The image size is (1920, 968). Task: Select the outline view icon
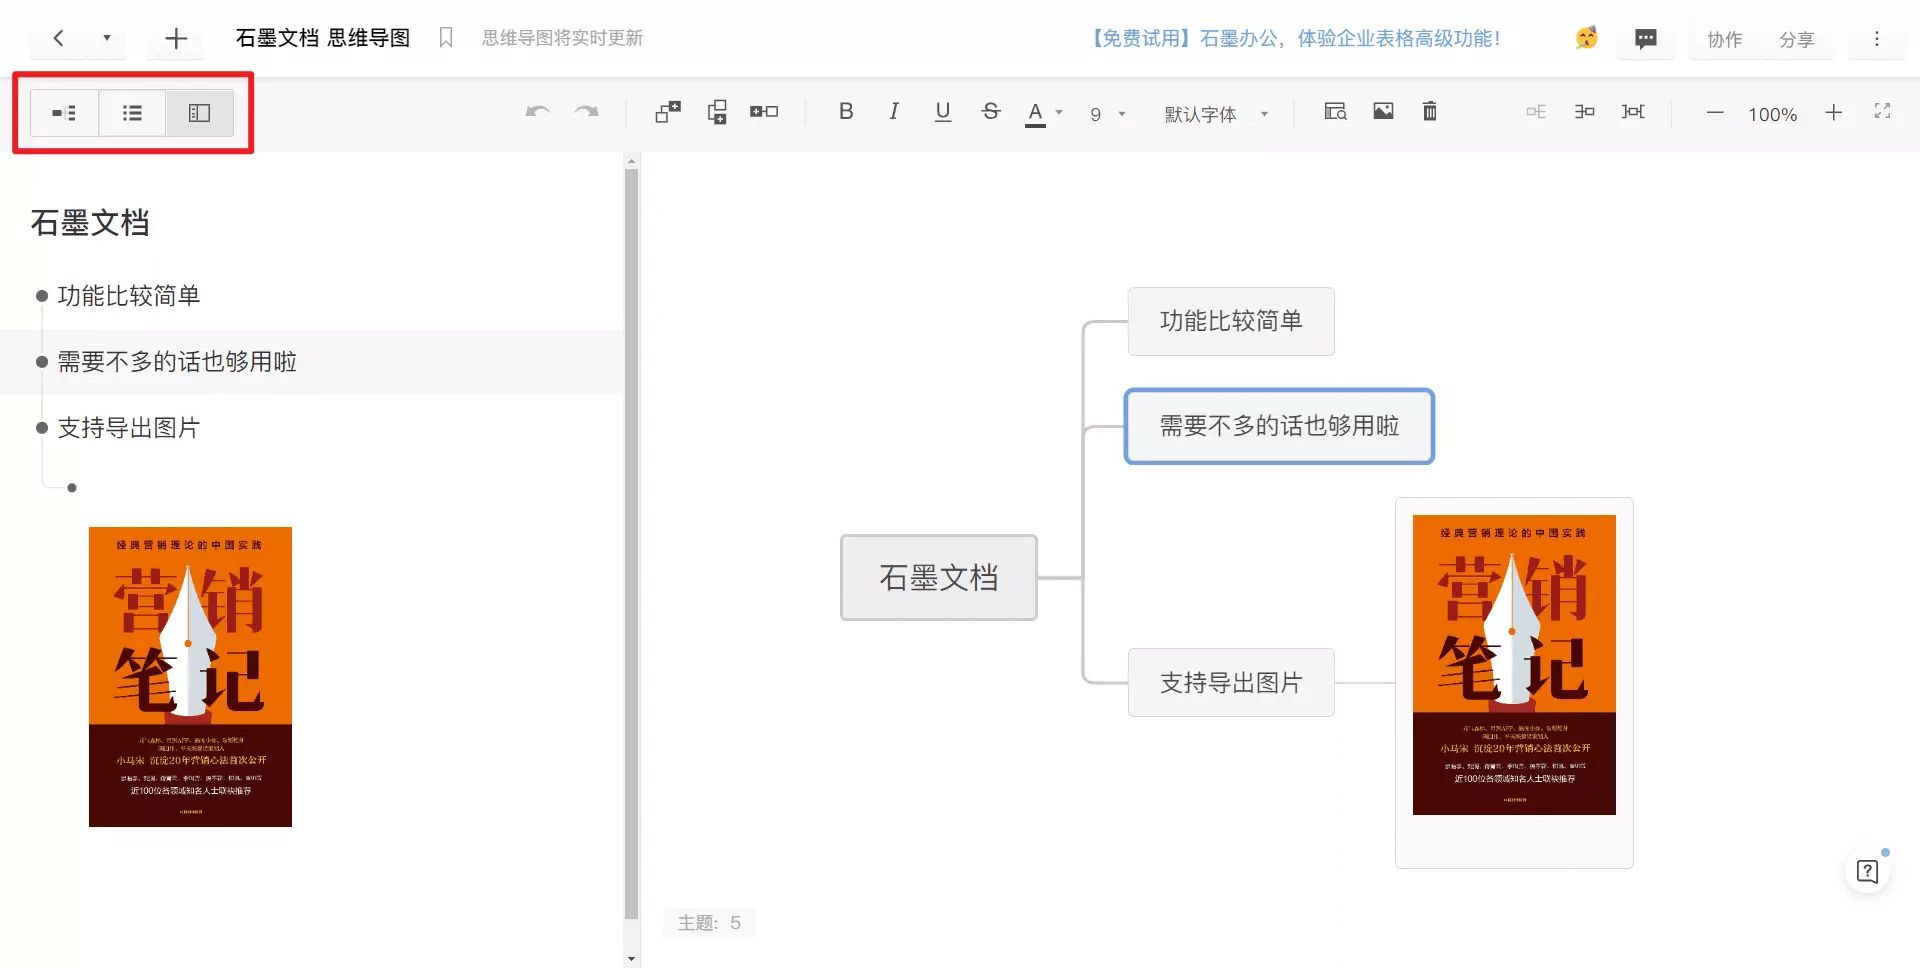(131, 112)
